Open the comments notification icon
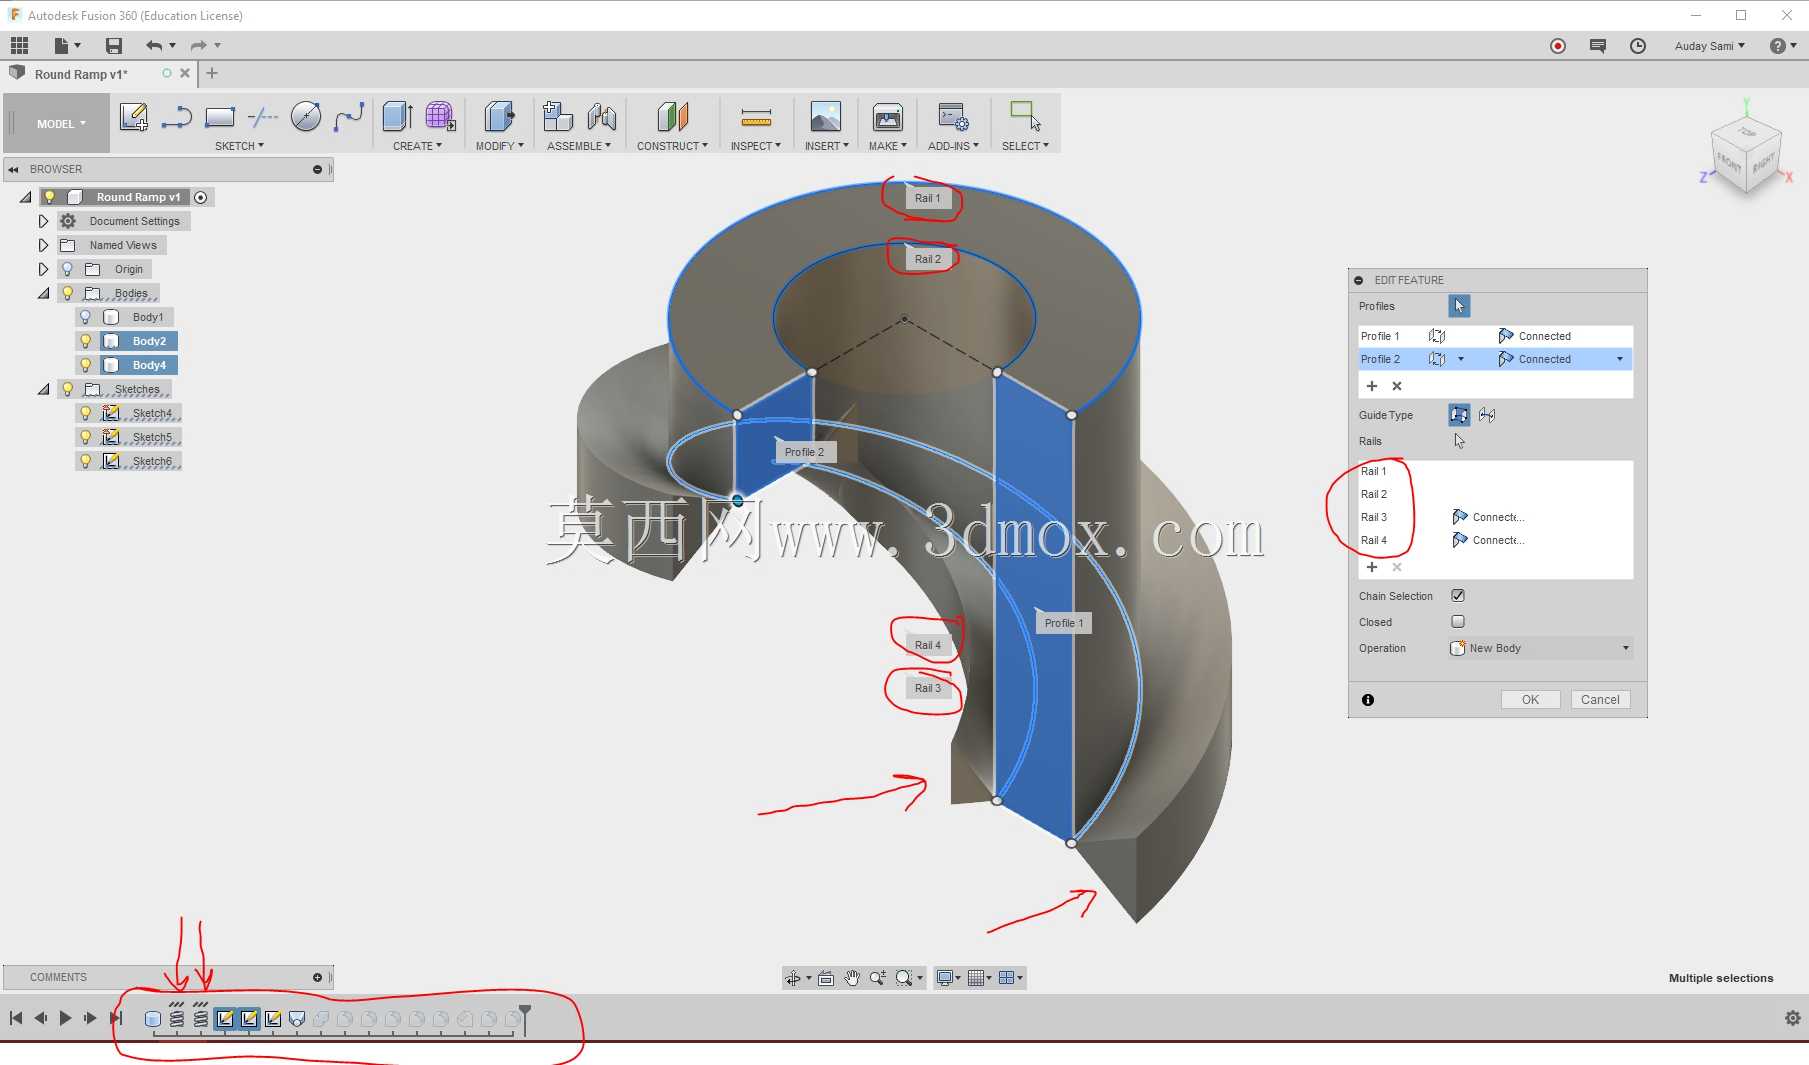The image size is (1809, 1065). coord(1598,46)
